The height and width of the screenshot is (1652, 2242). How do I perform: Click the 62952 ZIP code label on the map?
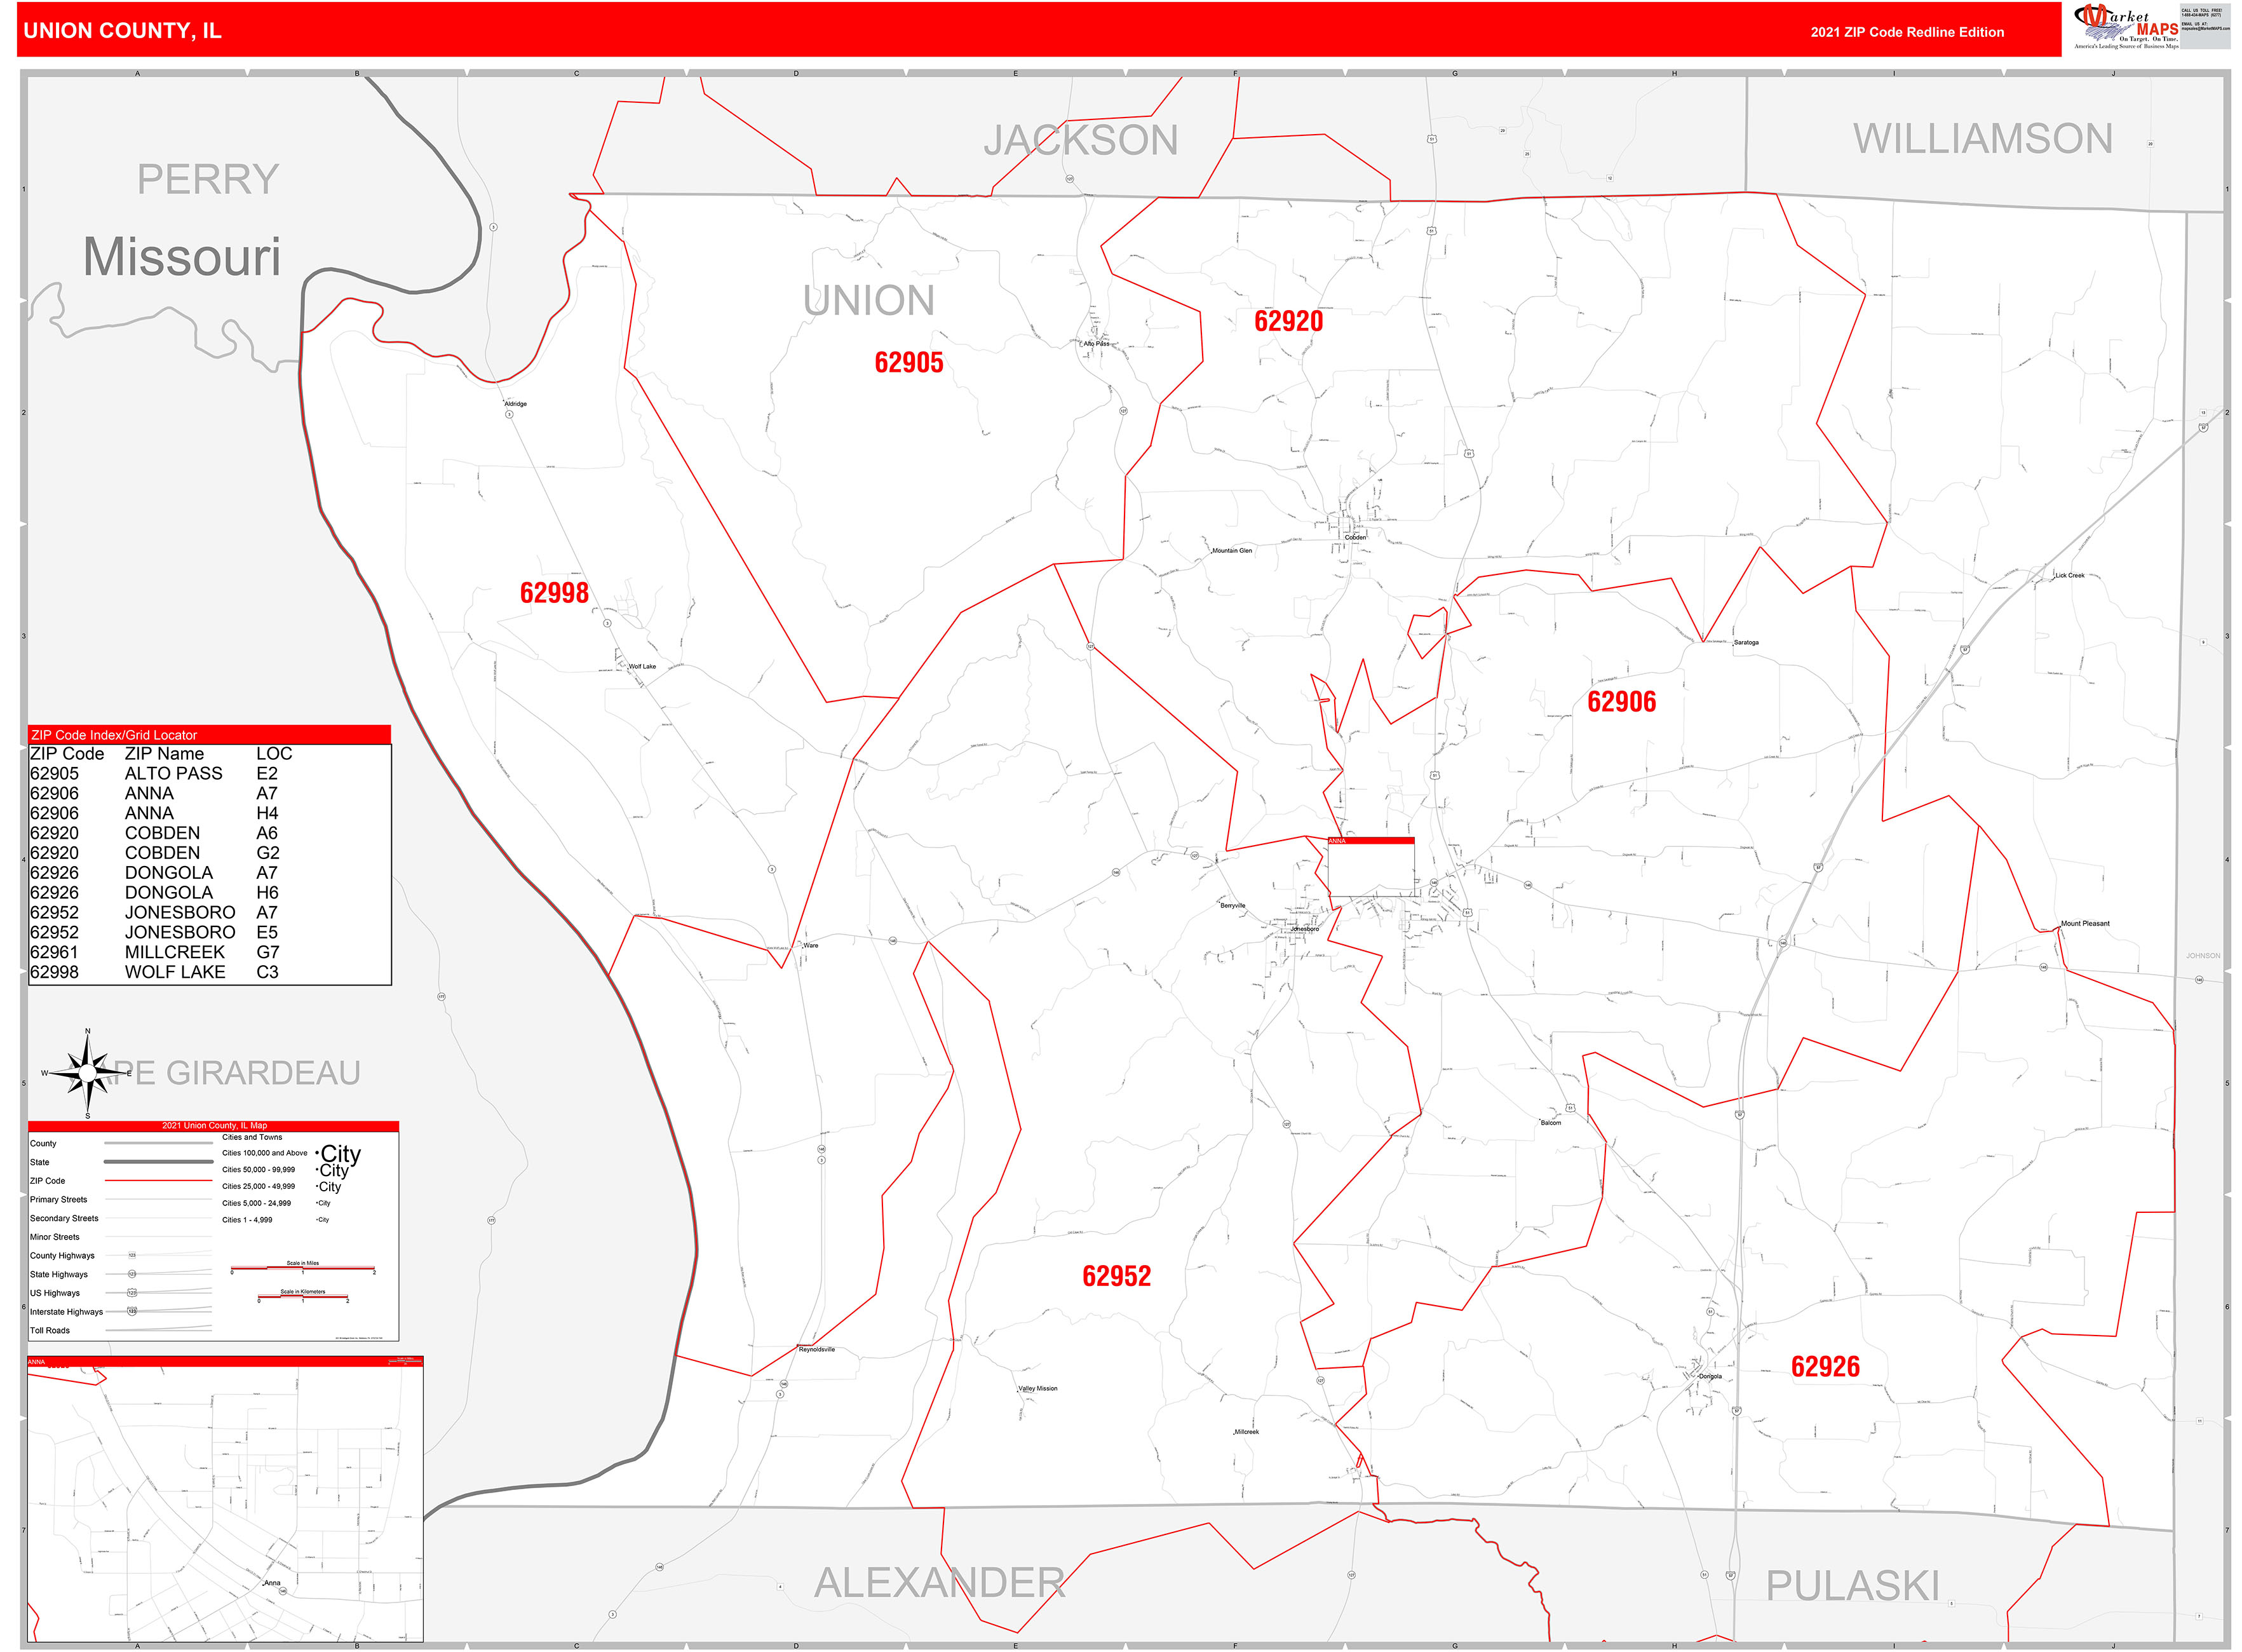[1118, 1275]
